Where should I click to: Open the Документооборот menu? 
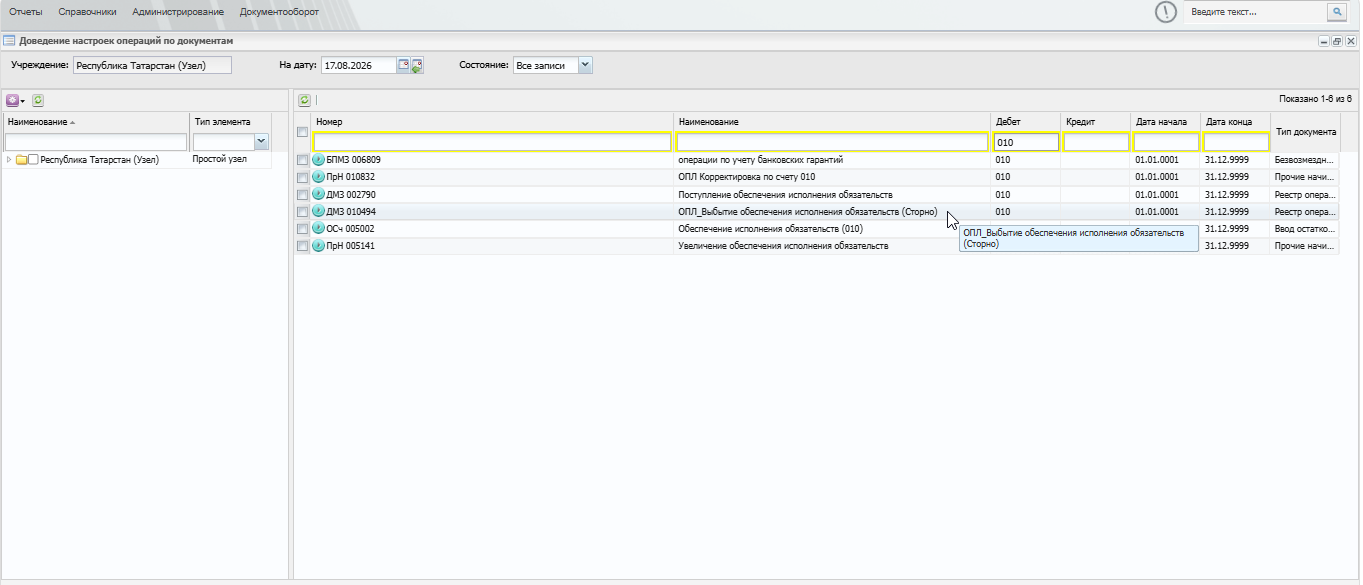[x=279, y=12]
